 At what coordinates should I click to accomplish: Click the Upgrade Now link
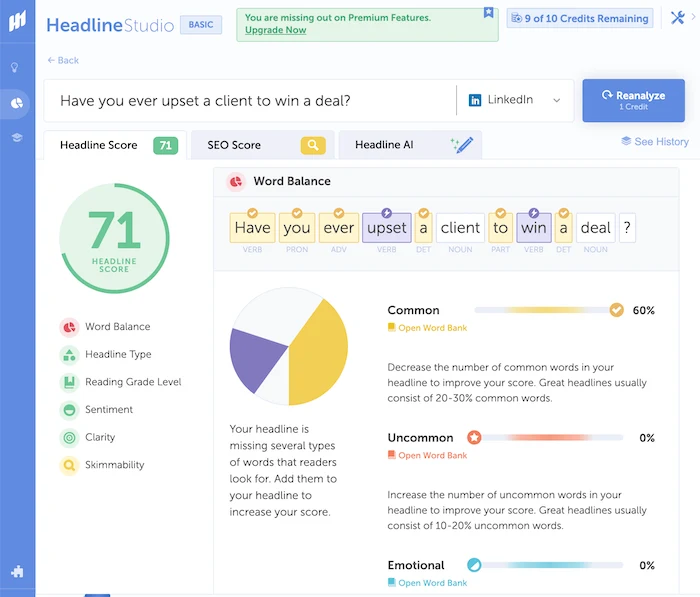coord(277,31)
